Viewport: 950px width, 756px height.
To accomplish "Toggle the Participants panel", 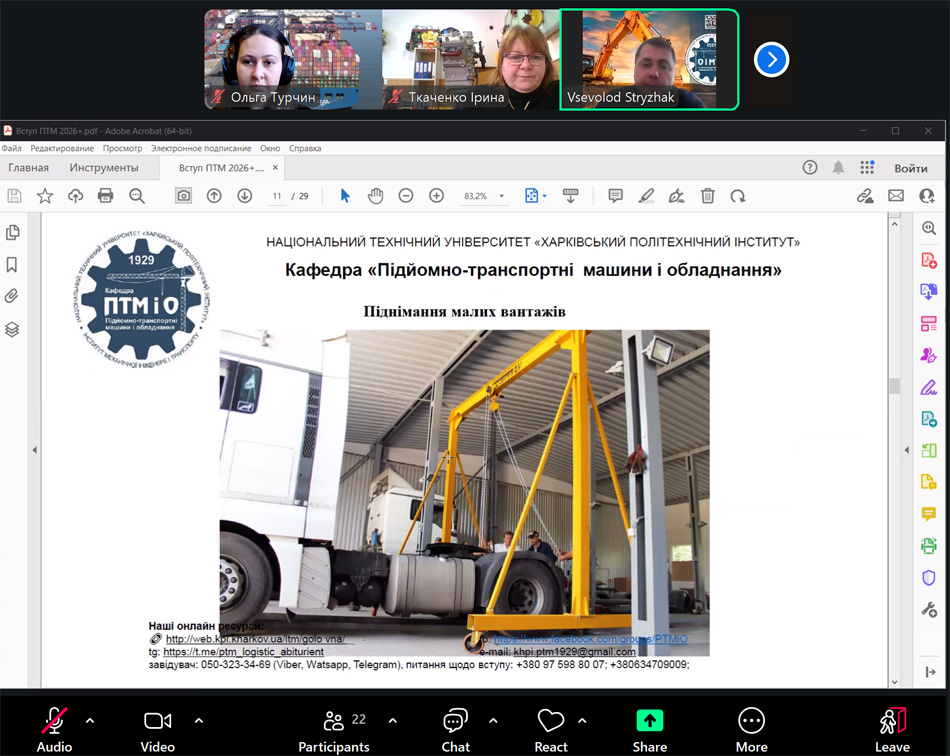I will (x=334, y=728).
